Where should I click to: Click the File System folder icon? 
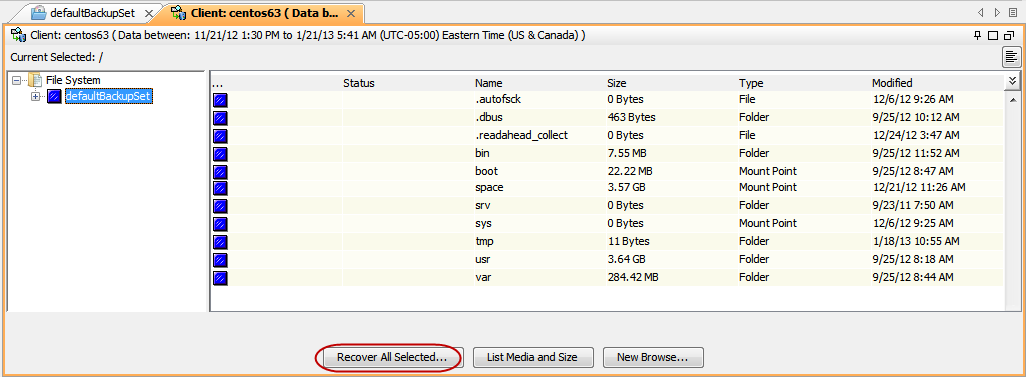pos(35,81)
